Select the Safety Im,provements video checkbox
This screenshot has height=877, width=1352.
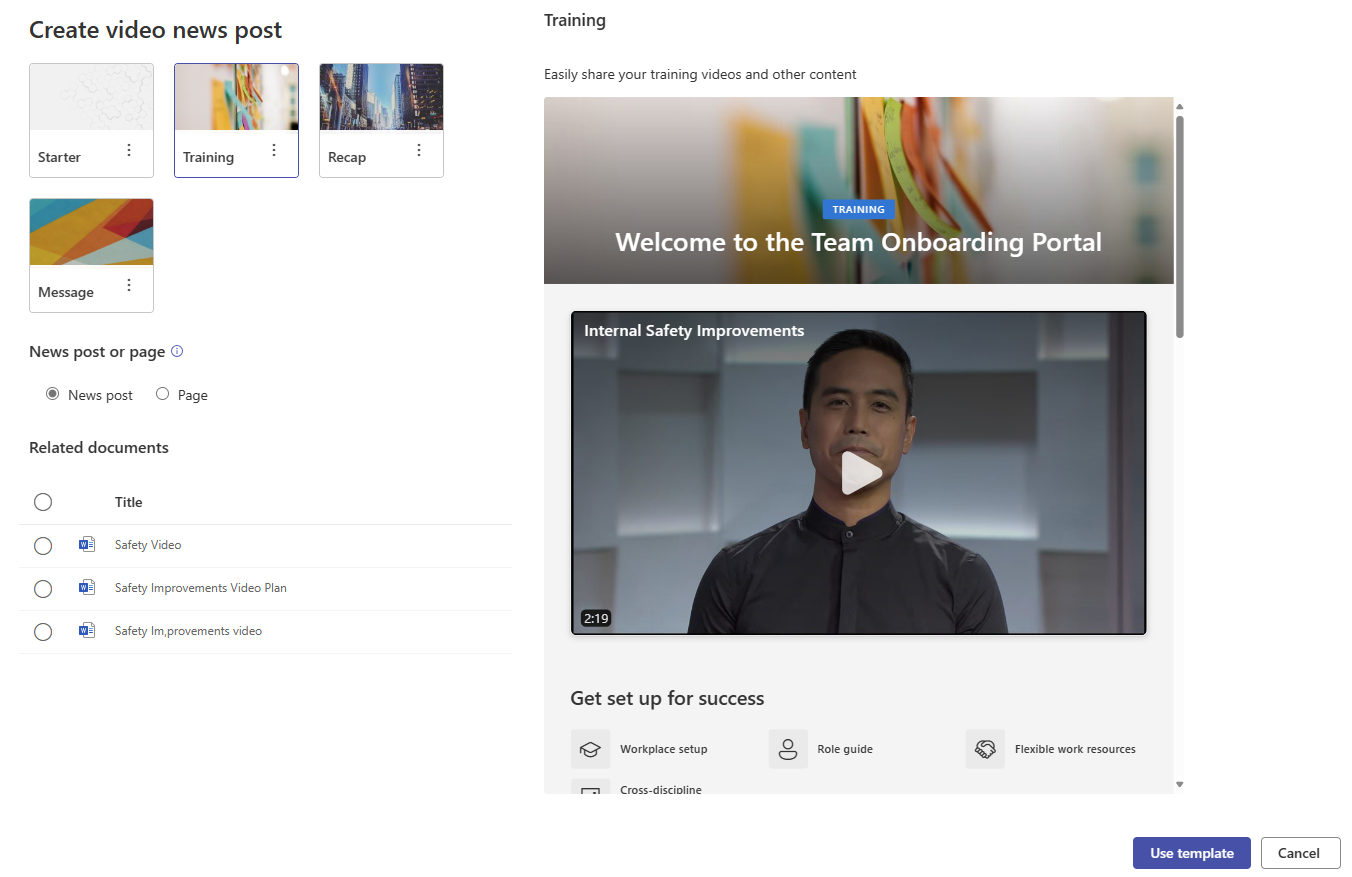point(43,632)
